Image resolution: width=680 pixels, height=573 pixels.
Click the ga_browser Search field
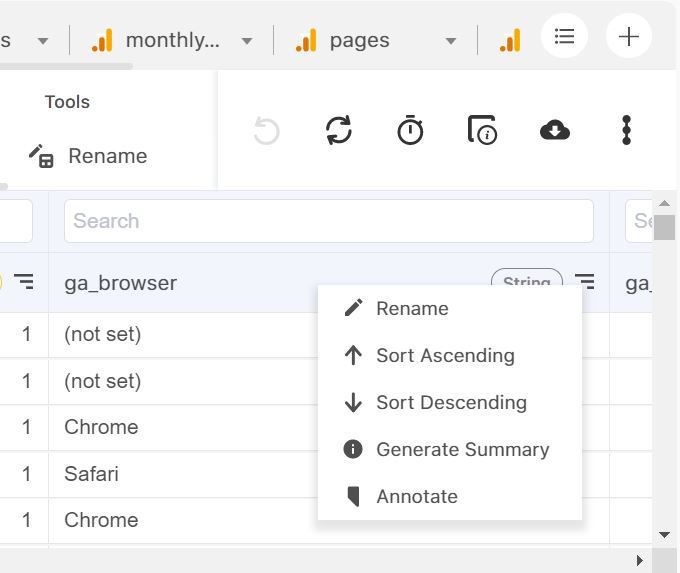pos(329,221)
